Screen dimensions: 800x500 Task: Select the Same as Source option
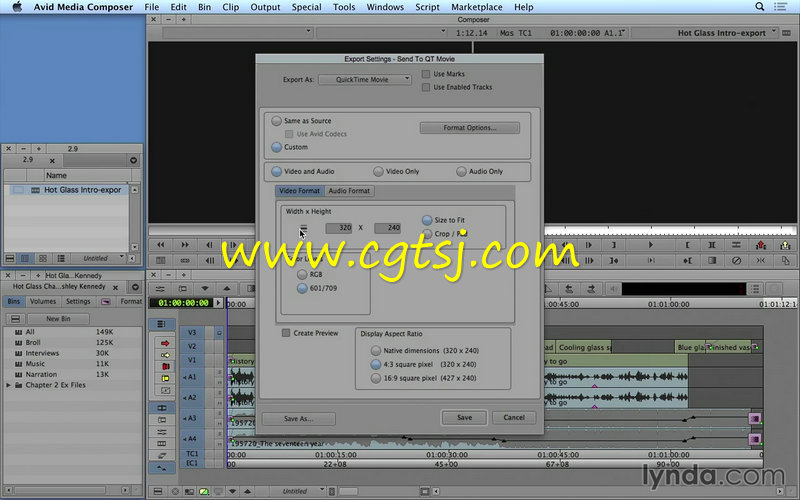277,121
